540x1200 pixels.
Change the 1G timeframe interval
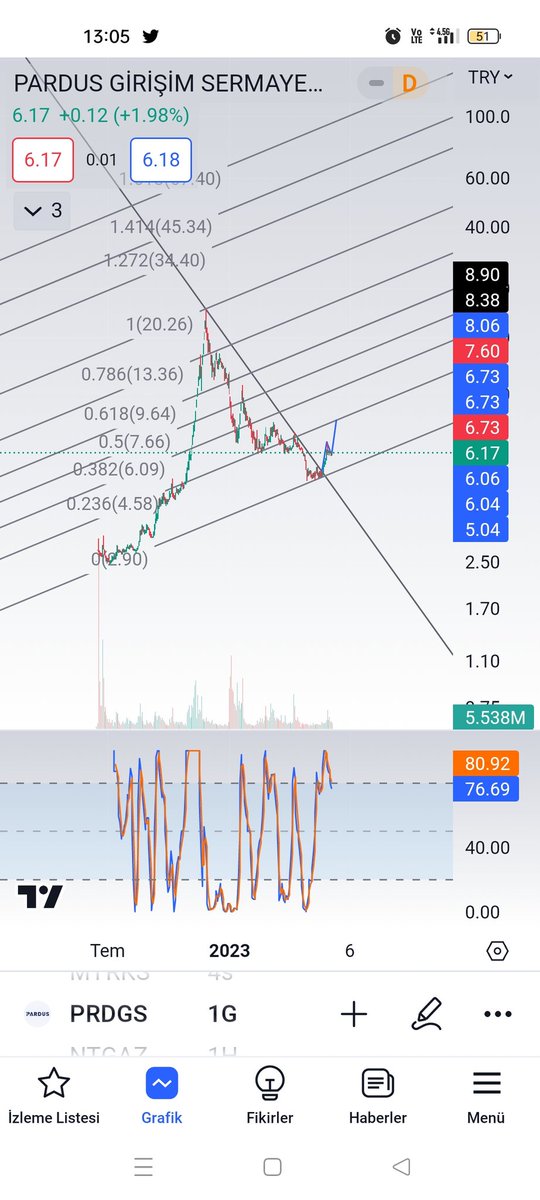point(222,1014)
